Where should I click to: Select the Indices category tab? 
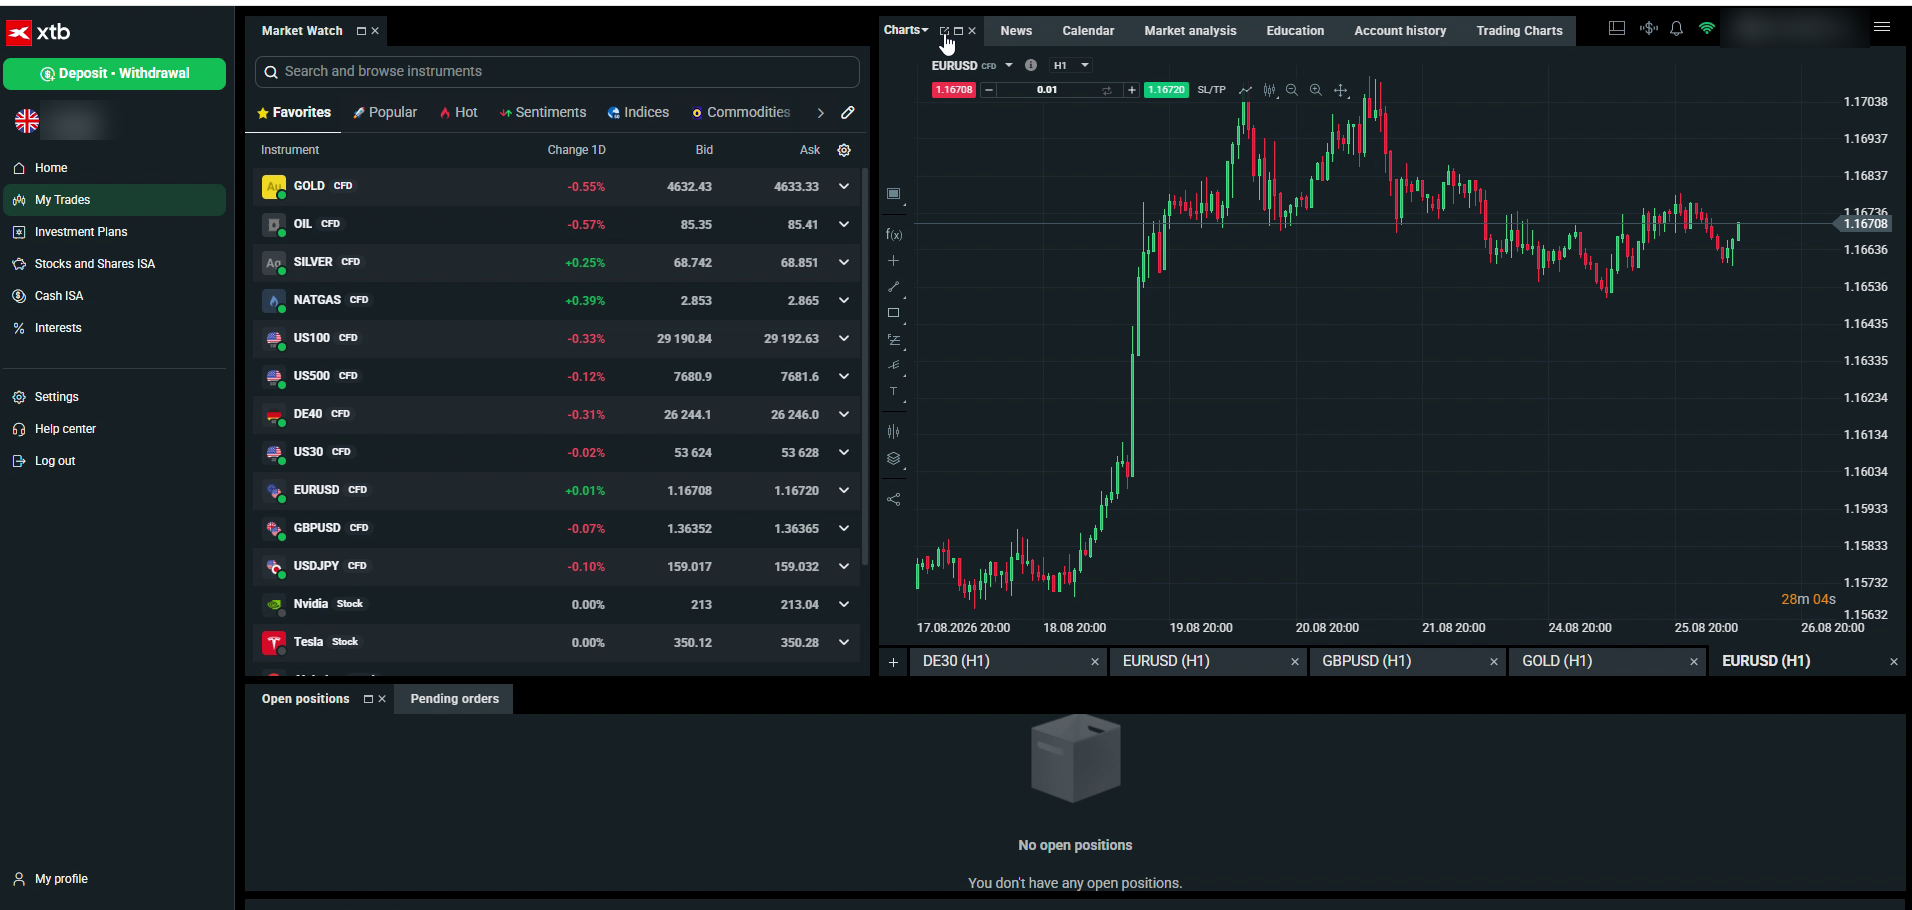point(638,112)
